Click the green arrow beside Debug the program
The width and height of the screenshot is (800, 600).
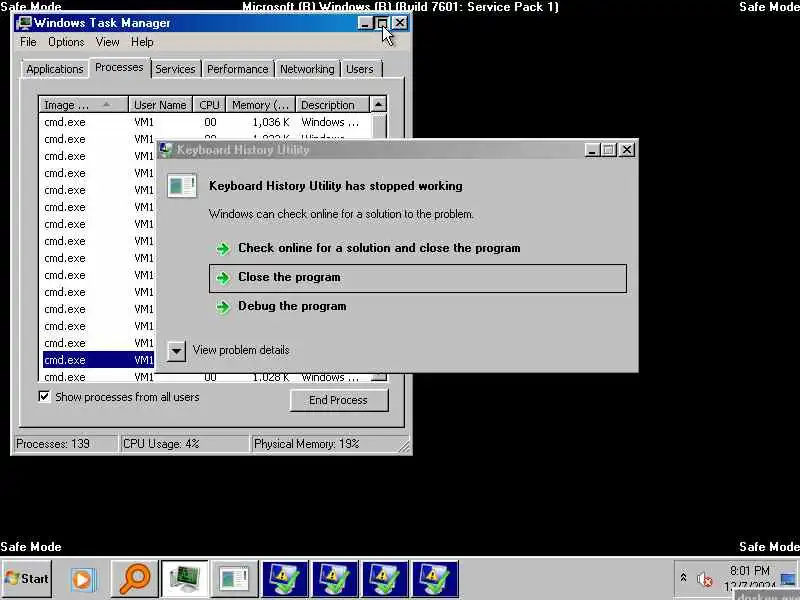223,307
